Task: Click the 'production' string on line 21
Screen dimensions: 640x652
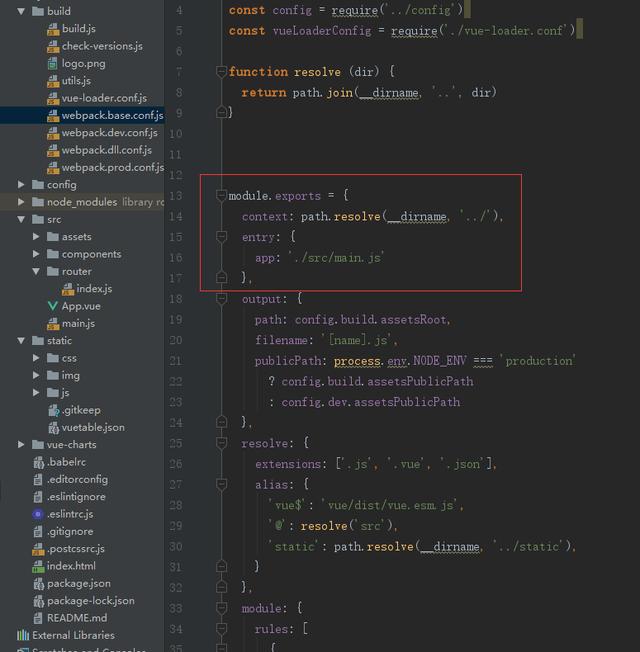Action: coord(539,361)
